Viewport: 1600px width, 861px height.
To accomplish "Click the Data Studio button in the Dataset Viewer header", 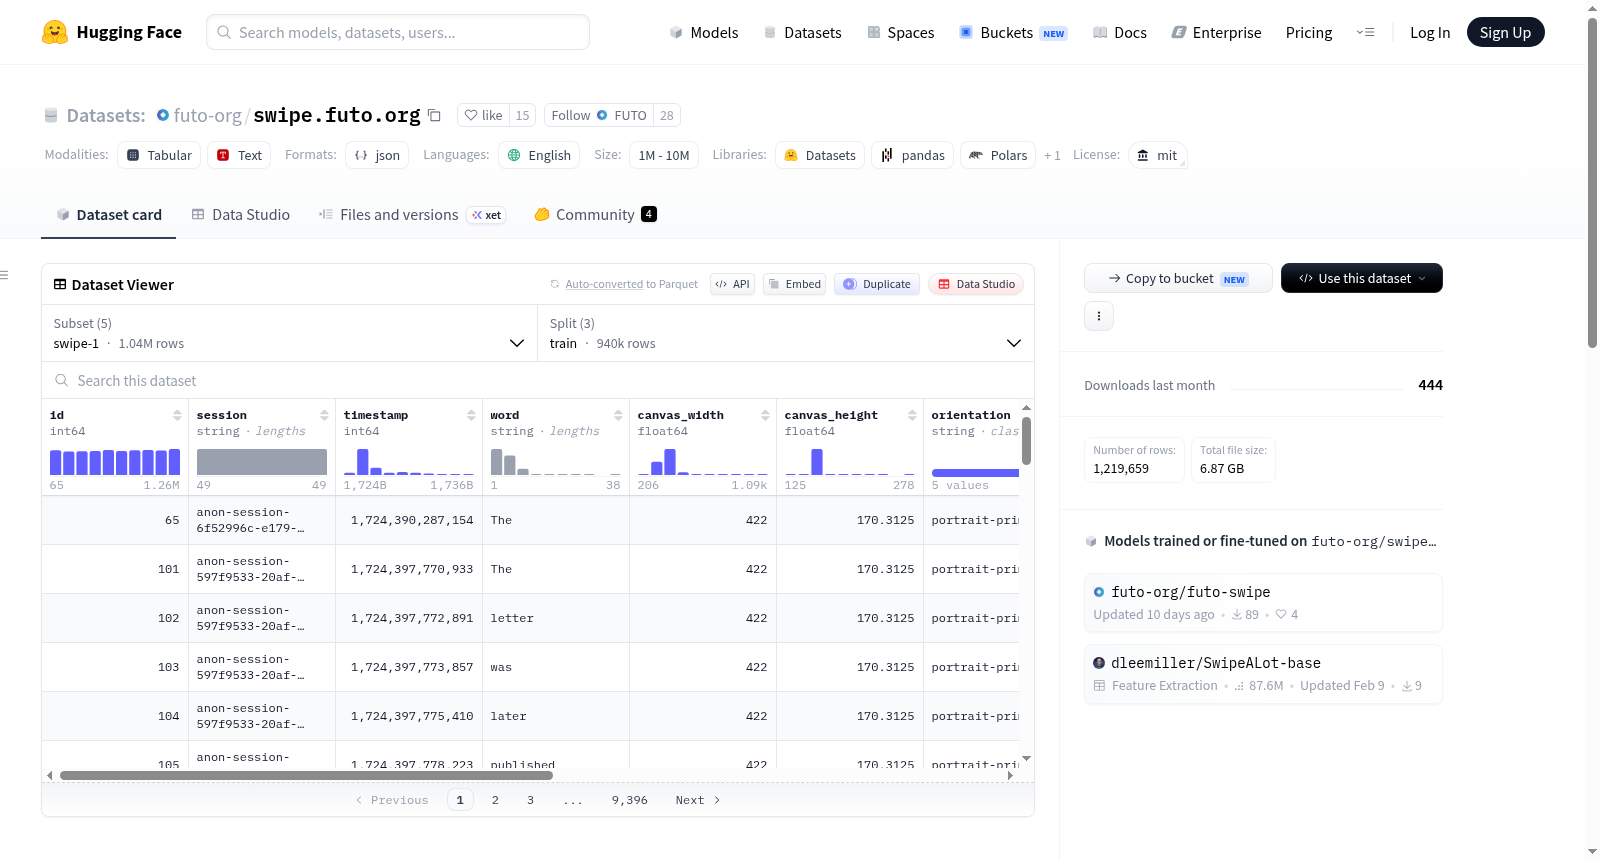I will click(x=976, y=284).
